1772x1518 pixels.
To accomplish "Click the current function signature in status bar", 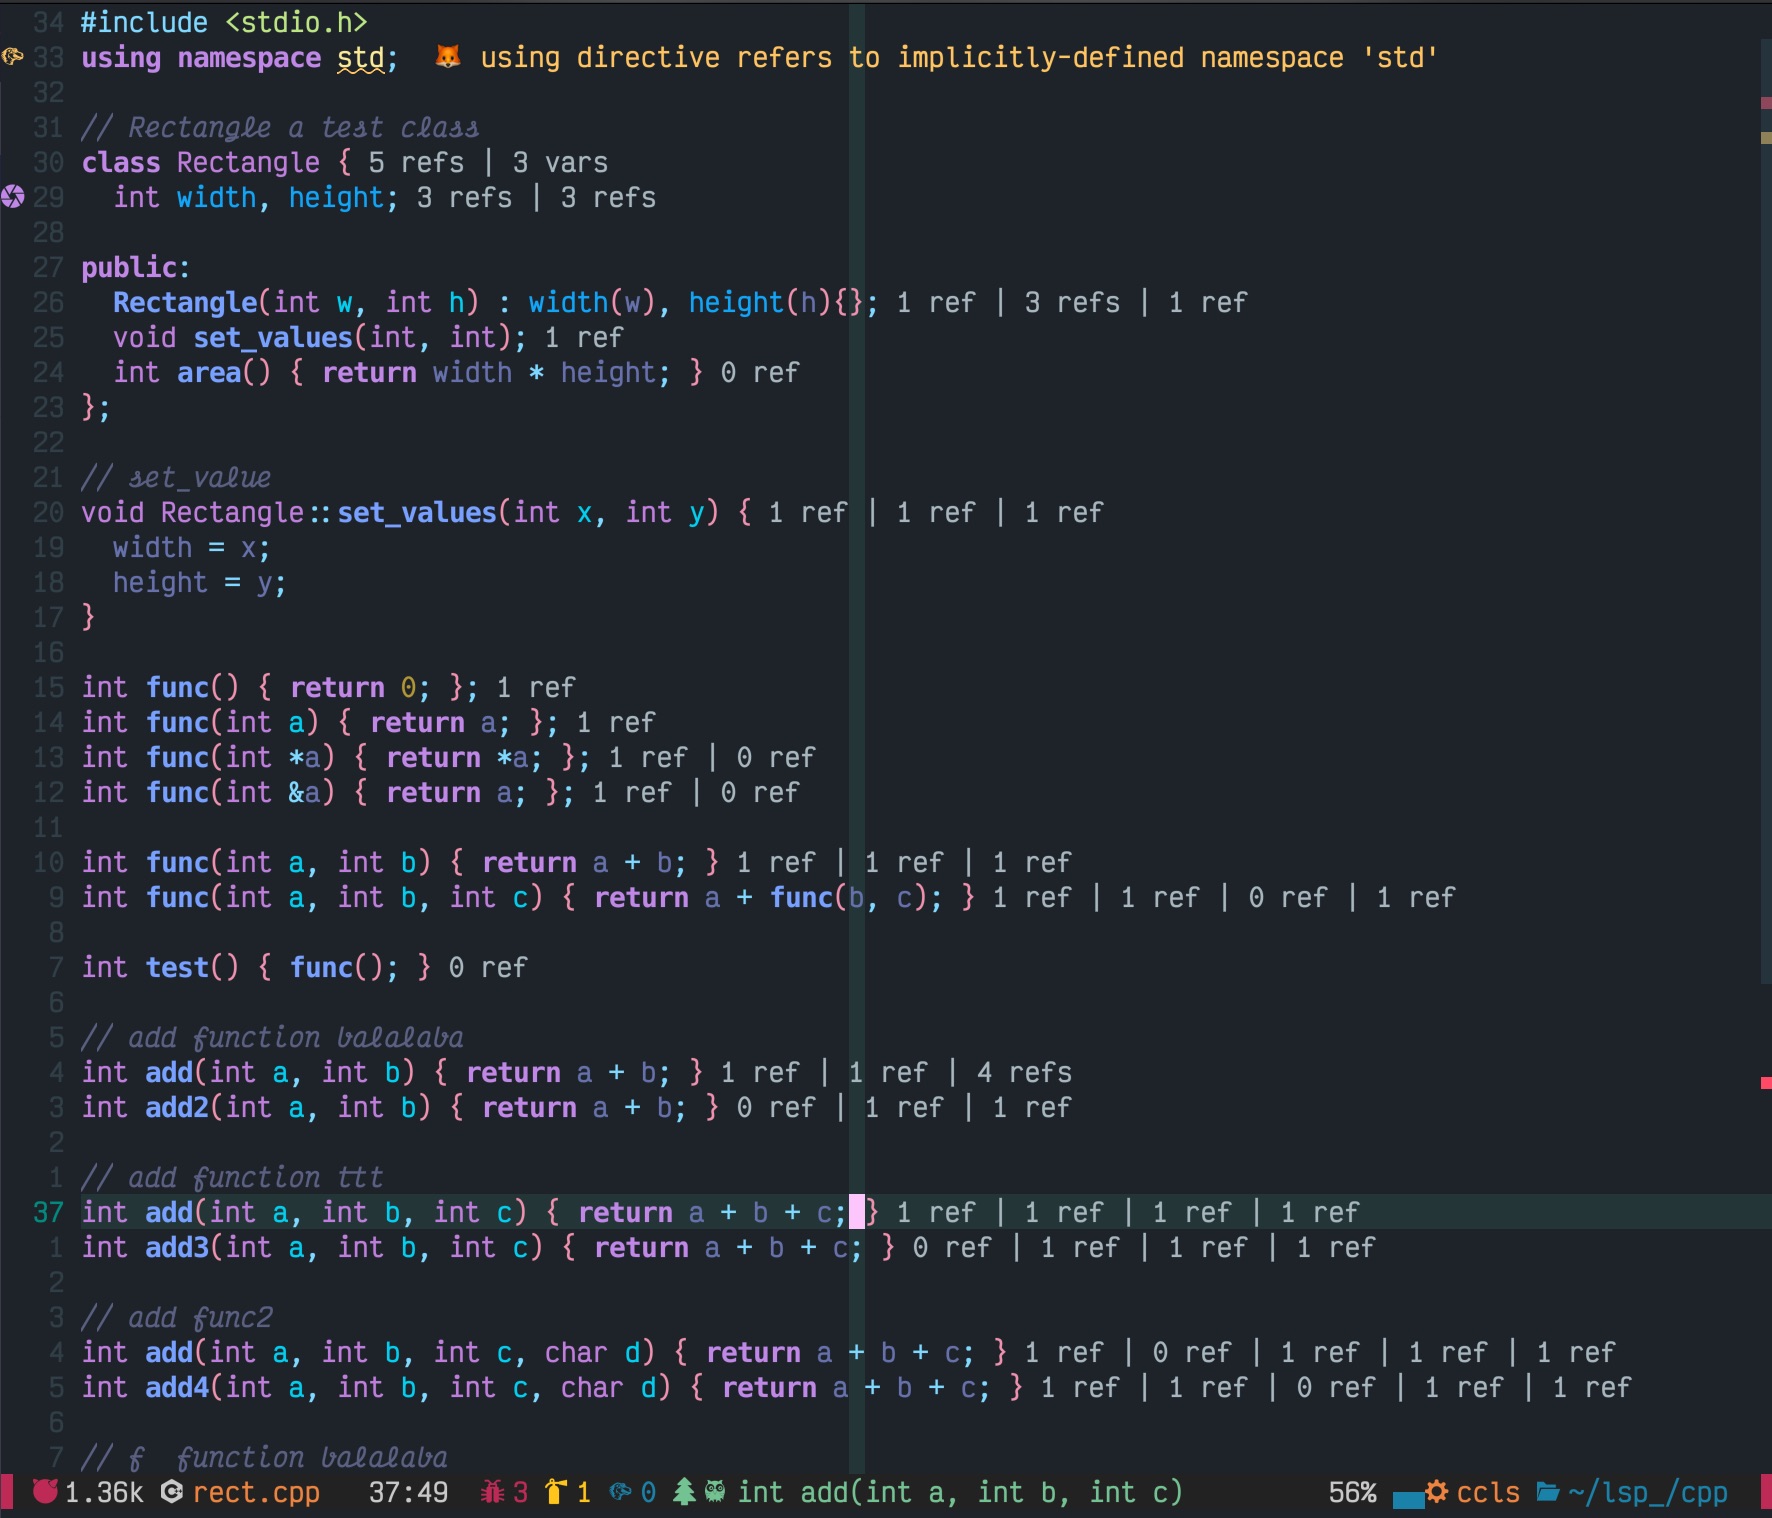I will (x=960, y=1493).
